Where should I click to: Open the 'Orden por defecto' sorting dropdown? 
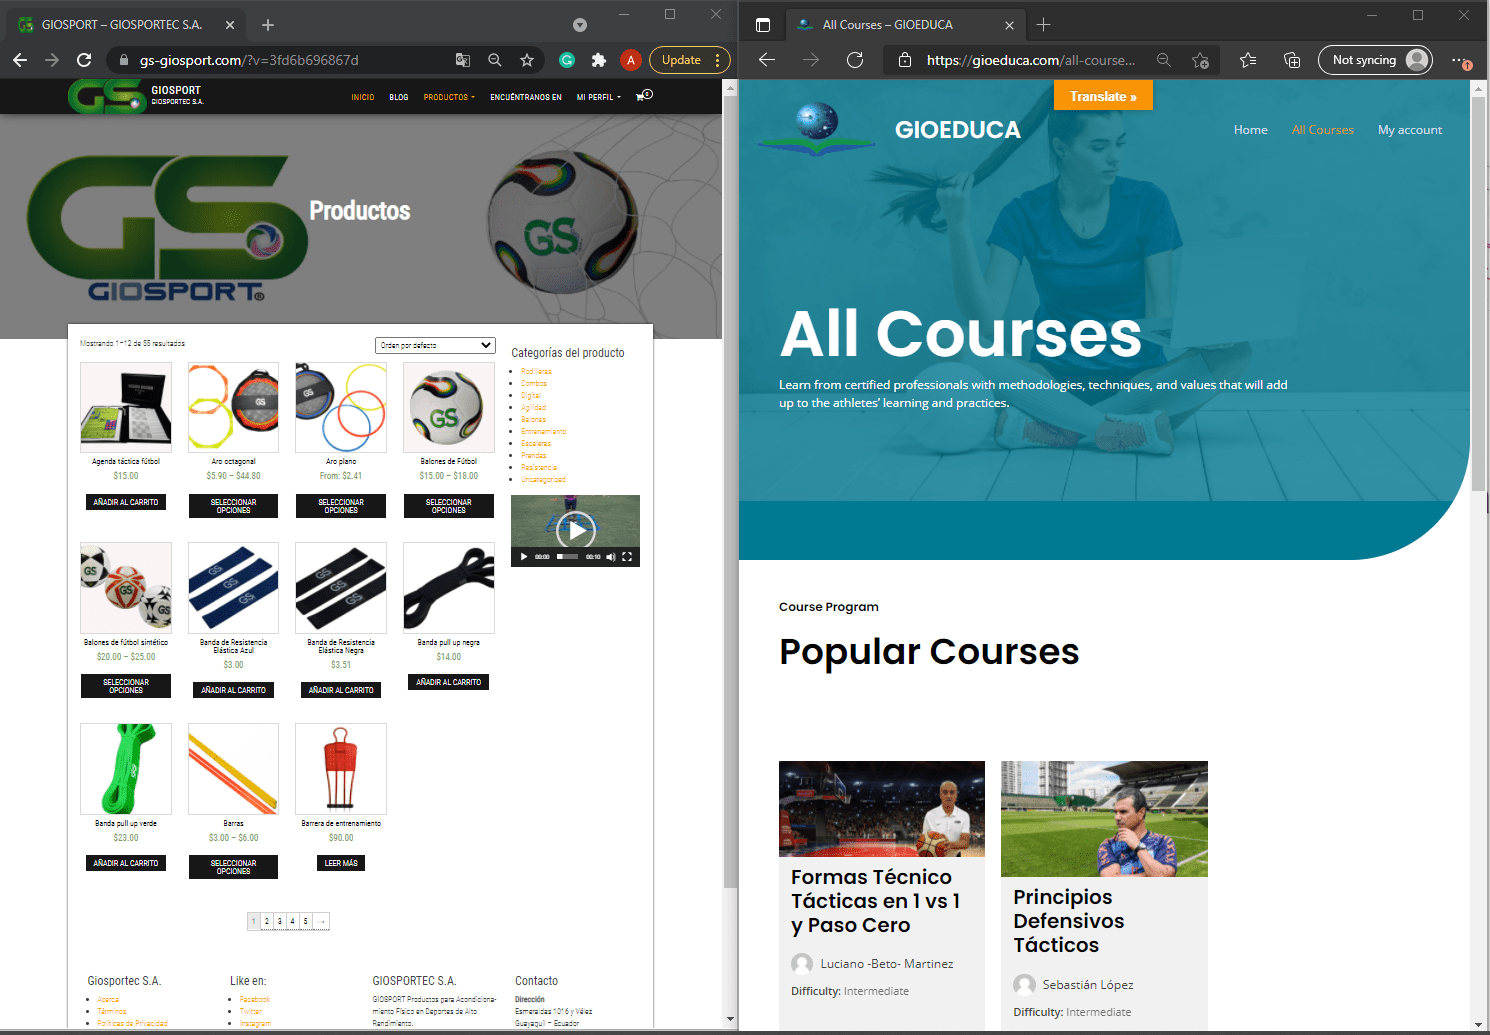tap(435, 345)
